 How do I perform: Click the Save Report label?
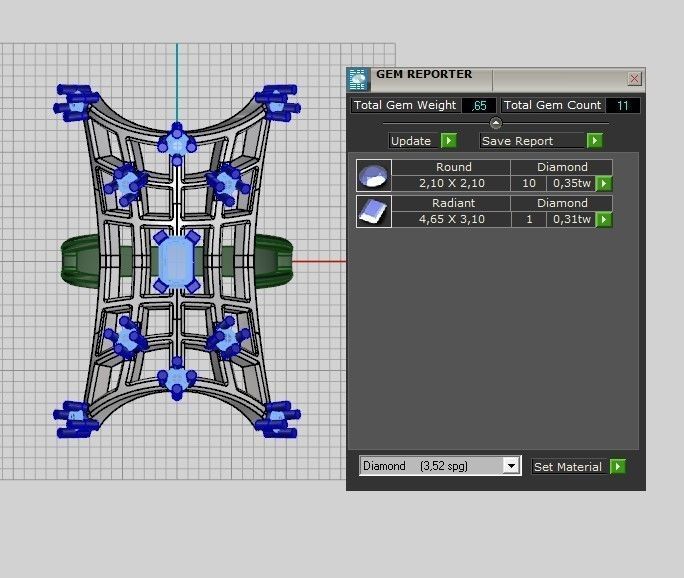point(517,141)
